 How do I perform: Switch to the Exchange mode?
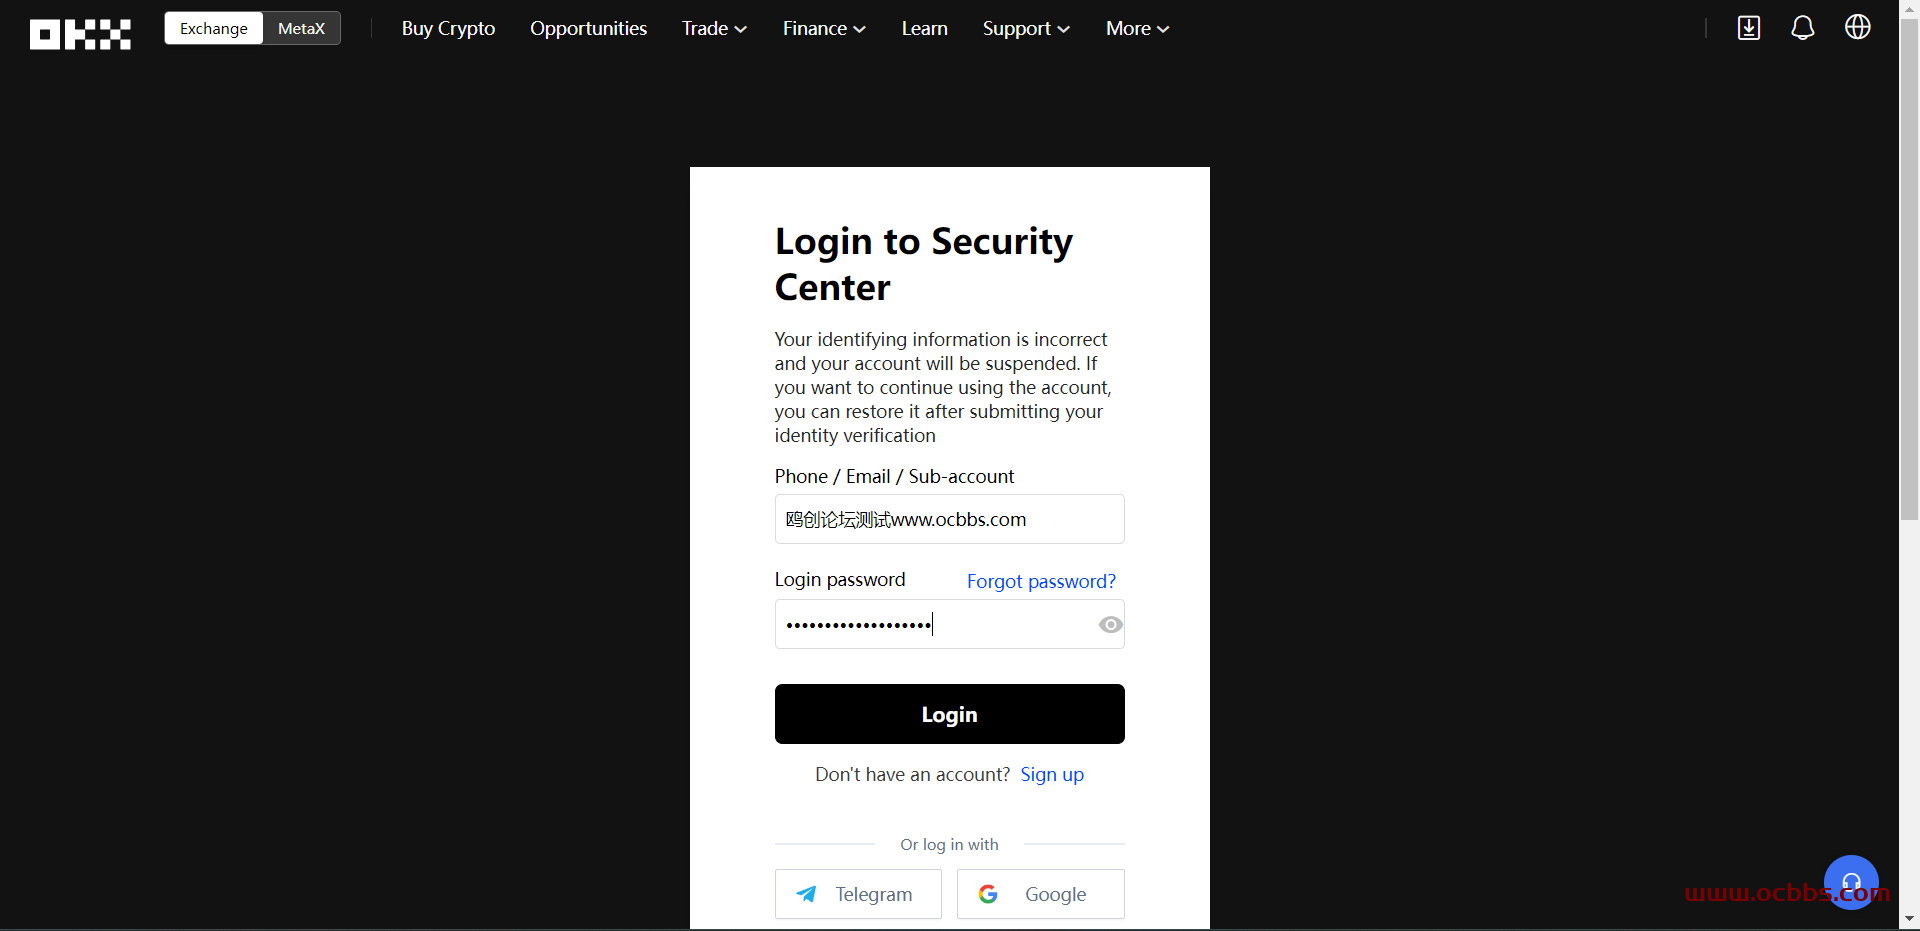click(x=214, y=28)
